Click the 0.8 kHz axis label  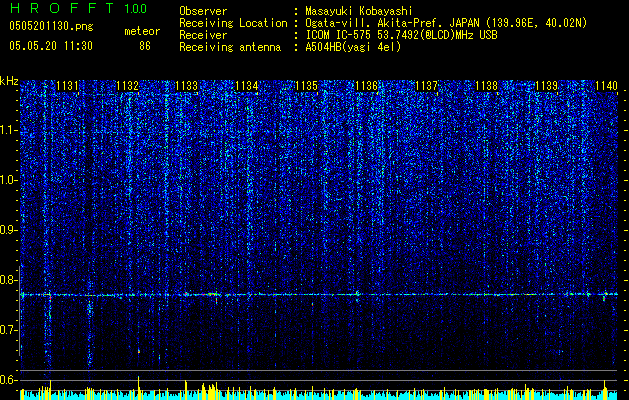pos(9,280)
